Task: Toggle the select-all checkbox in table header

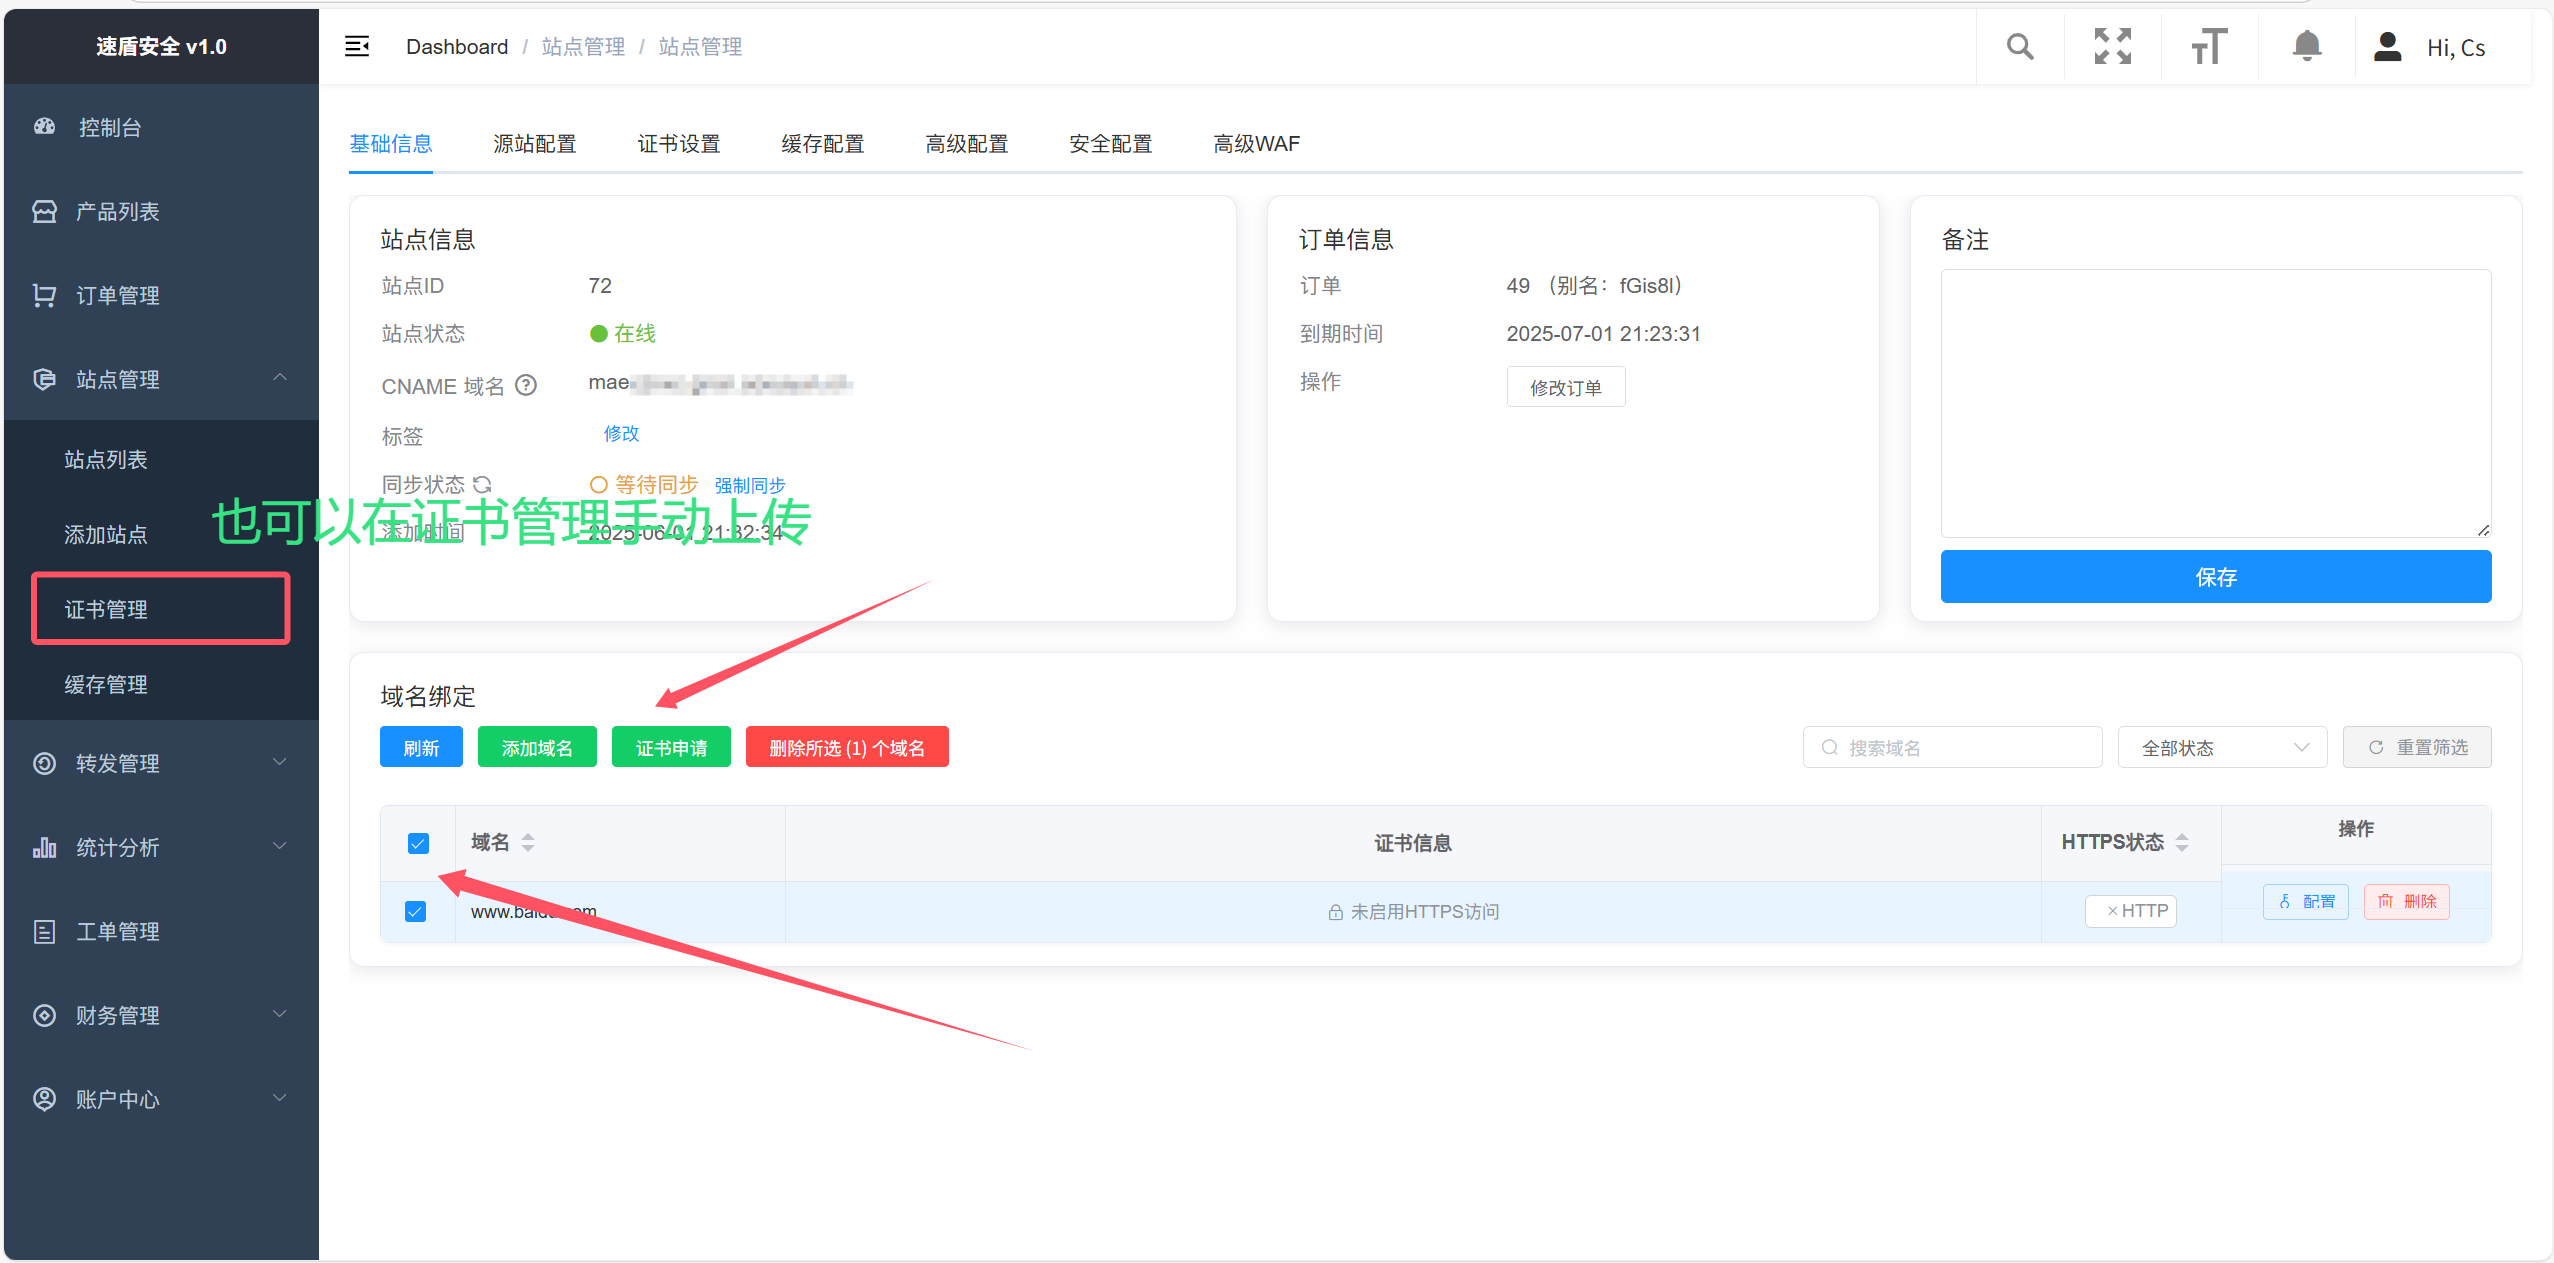Action: 418,843
